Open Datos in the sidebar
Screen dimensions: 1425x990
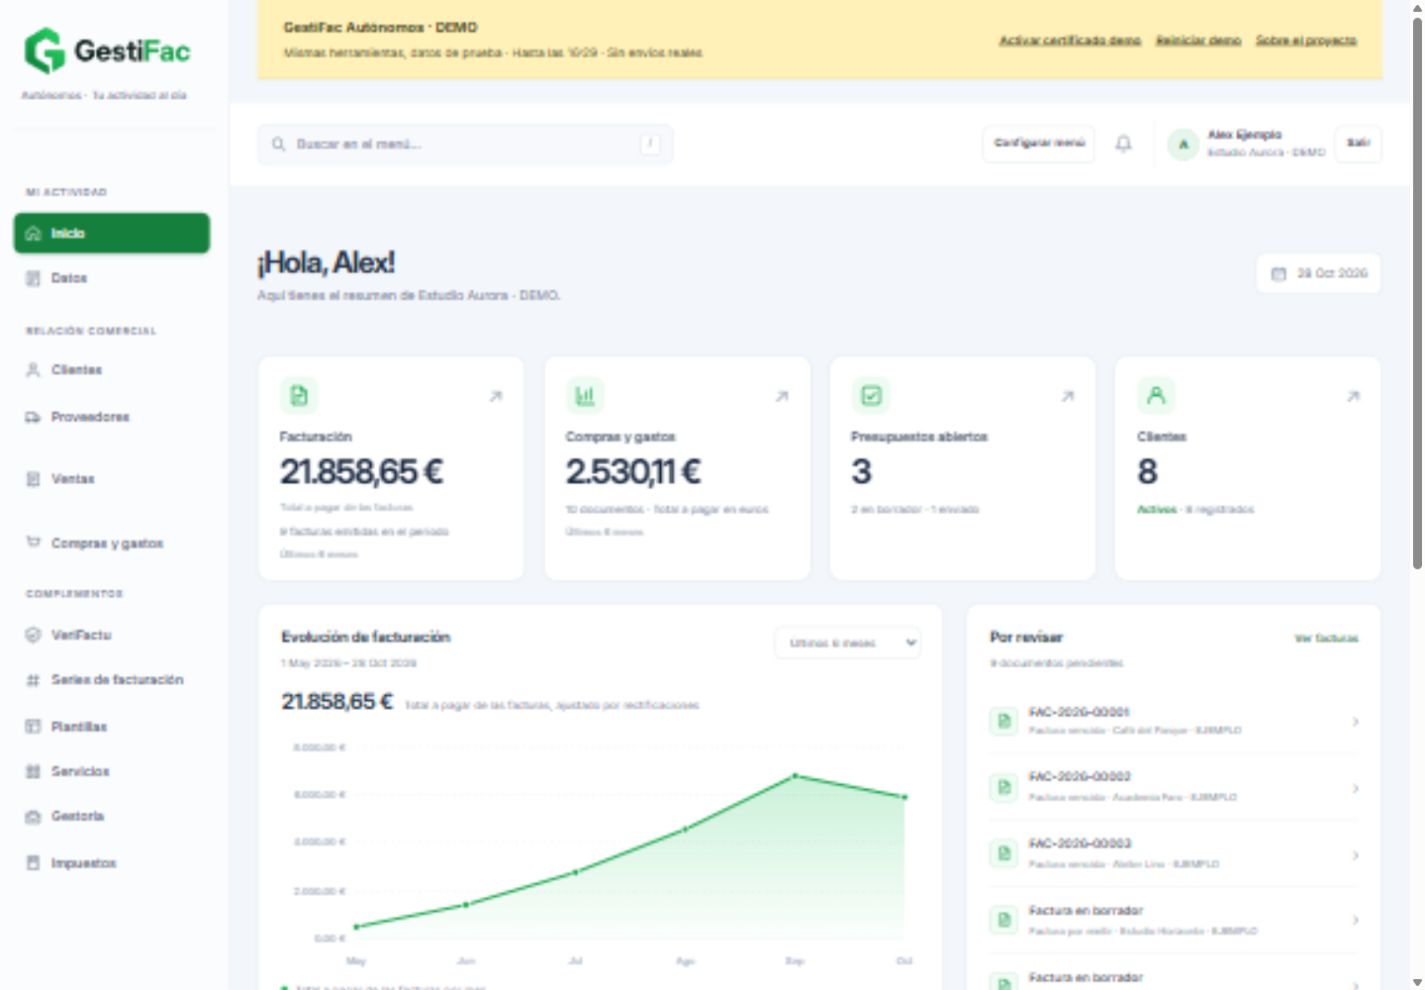(112, 278)
